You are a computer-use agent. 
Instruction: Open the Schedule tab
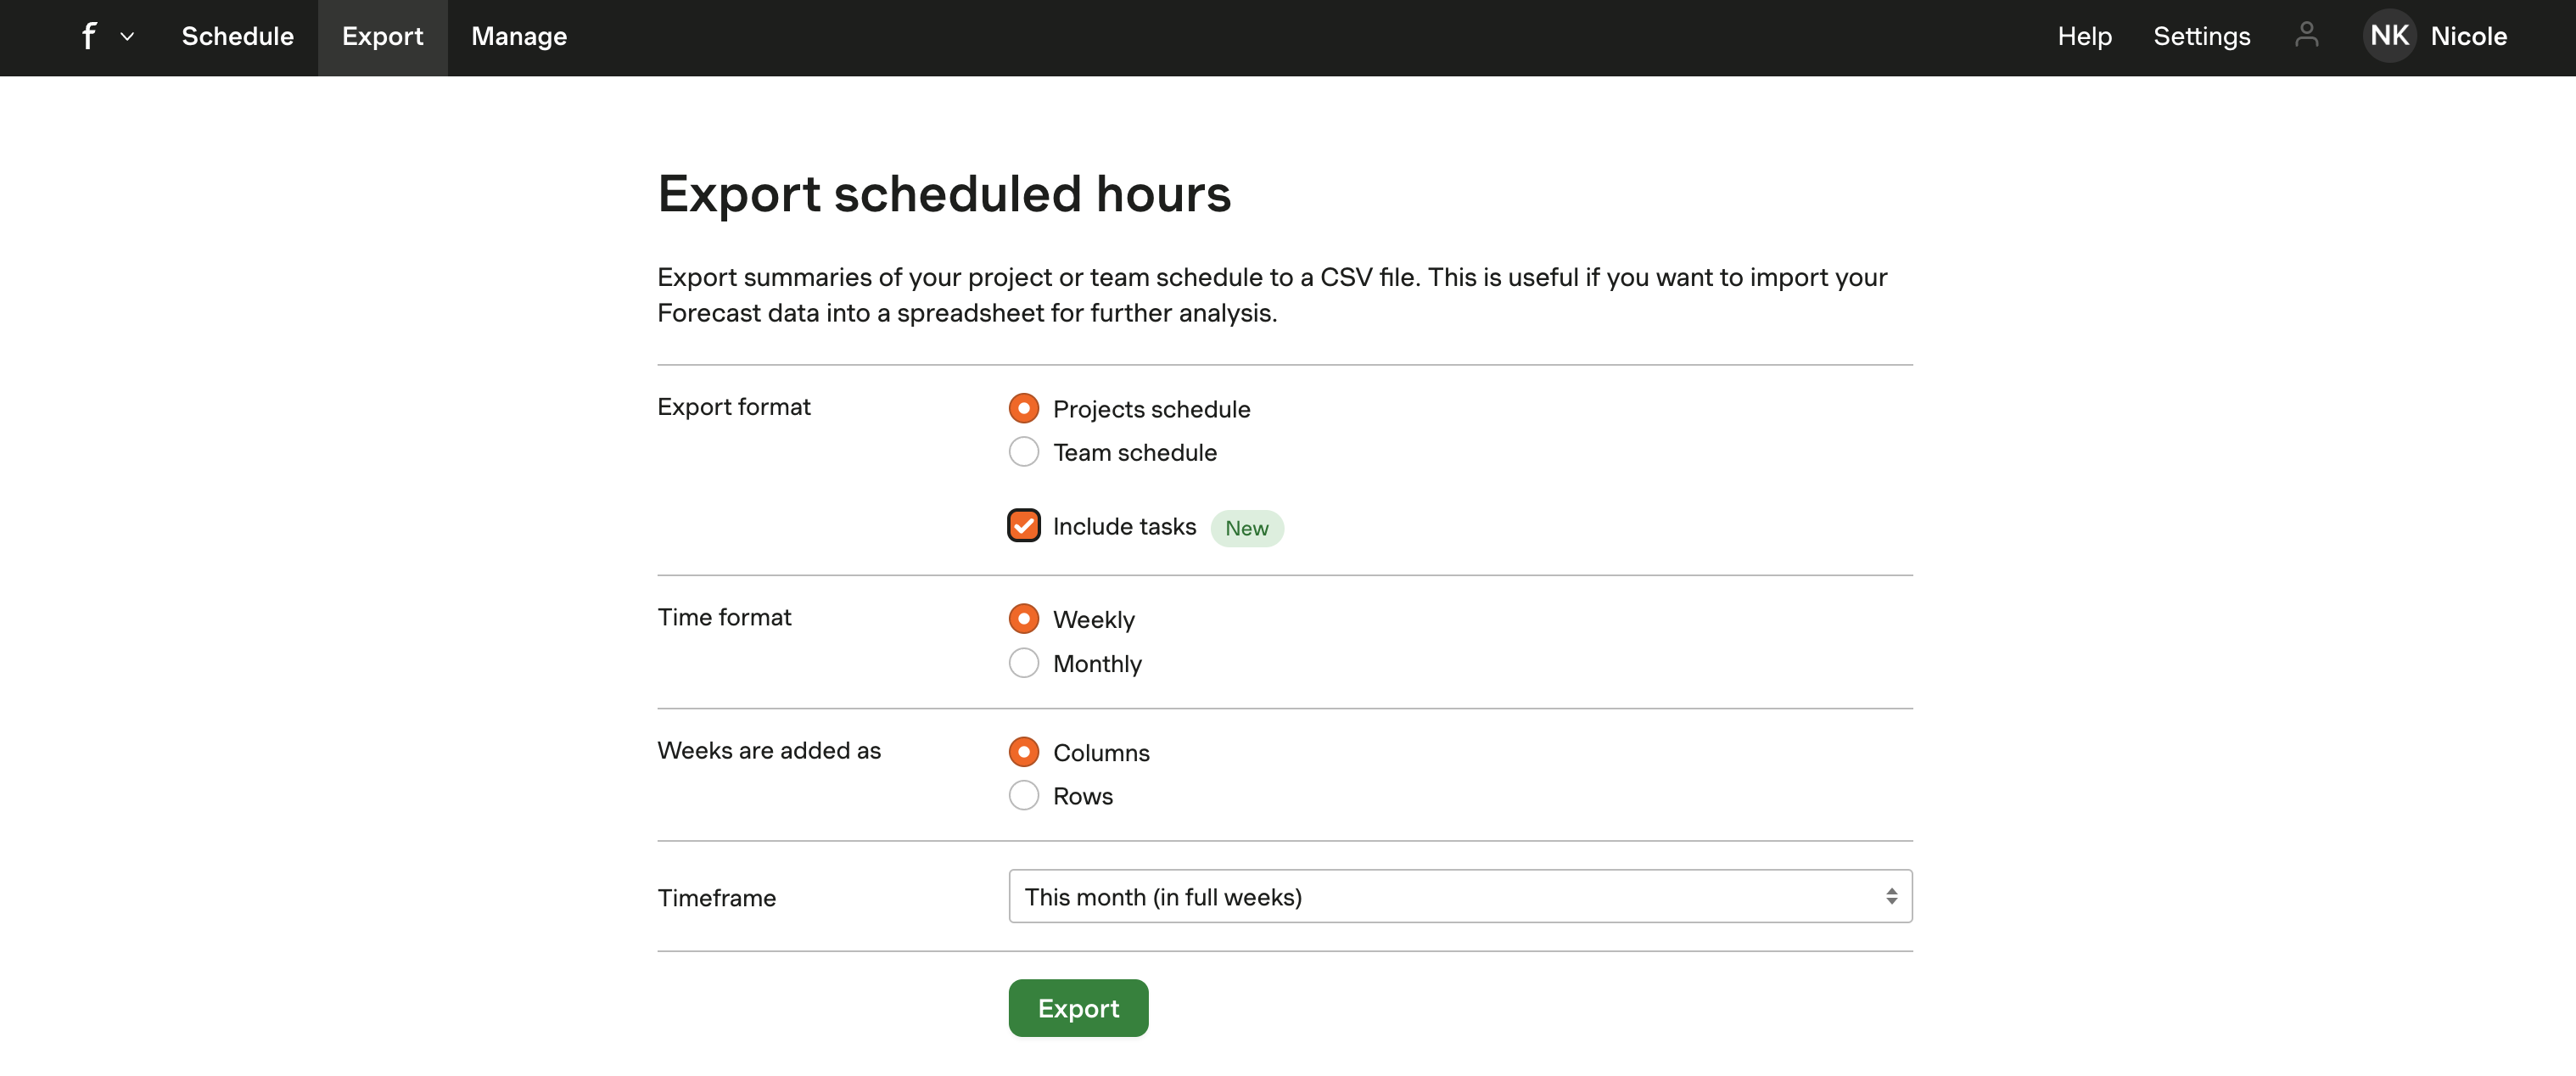238,37
